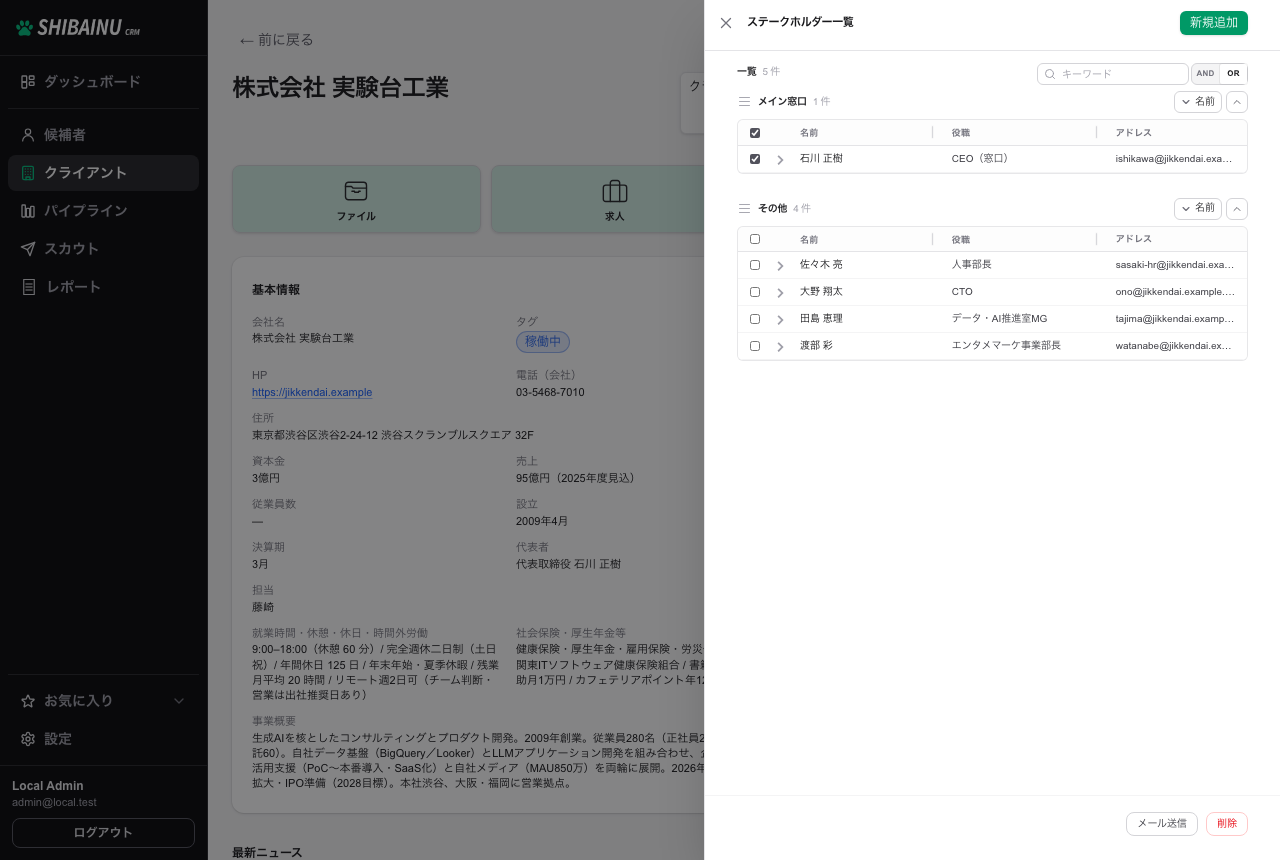Click the 前に戻る back link
Viewport: 1280px width, 860px height.
click(x=276, y=40)
